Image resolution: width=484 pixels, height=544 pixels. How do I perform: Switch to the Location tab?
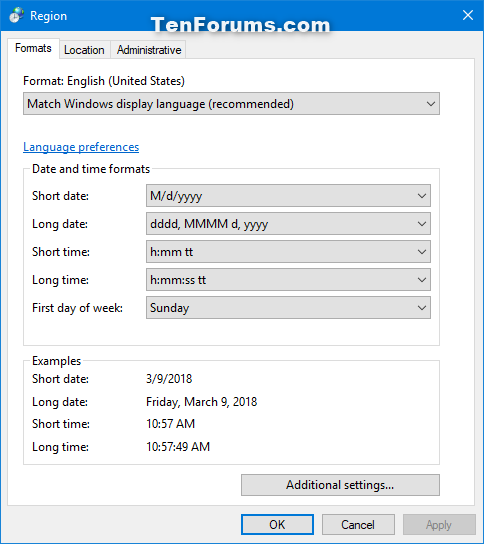pyautogui.click(x=84, y=50)
